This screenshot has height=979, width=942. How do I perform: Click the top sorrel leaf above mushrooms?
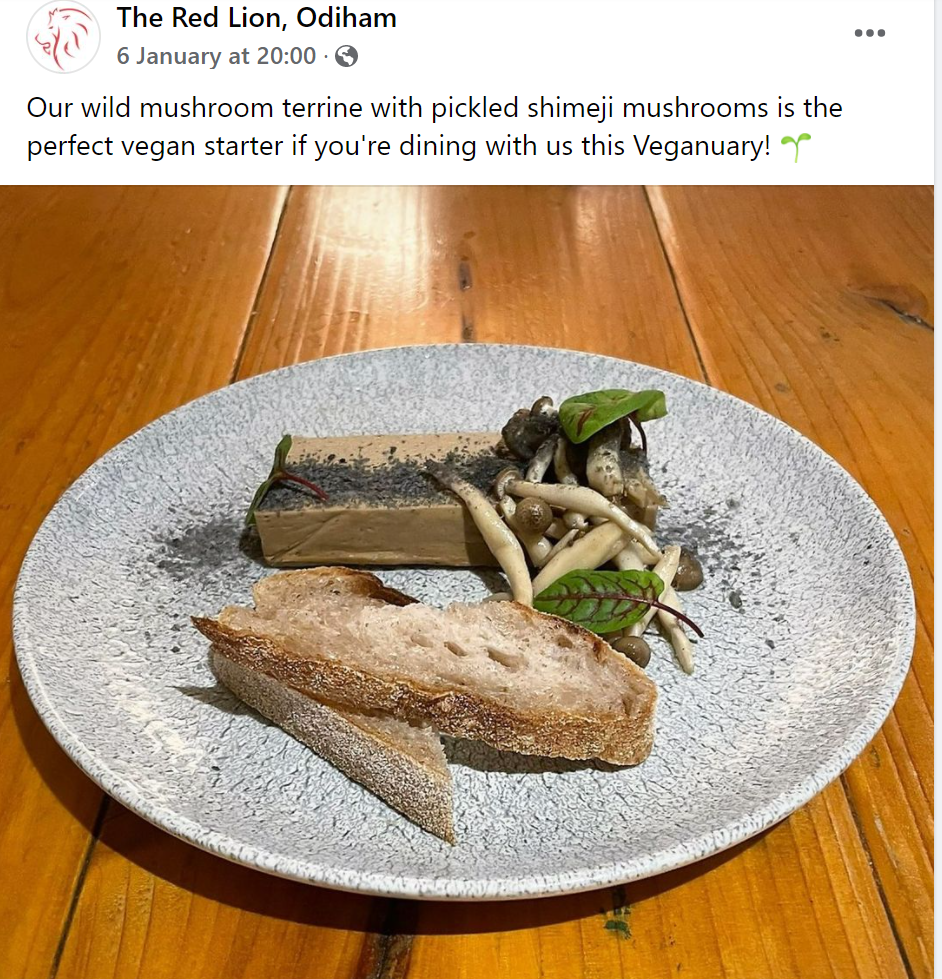pos(611,412)
